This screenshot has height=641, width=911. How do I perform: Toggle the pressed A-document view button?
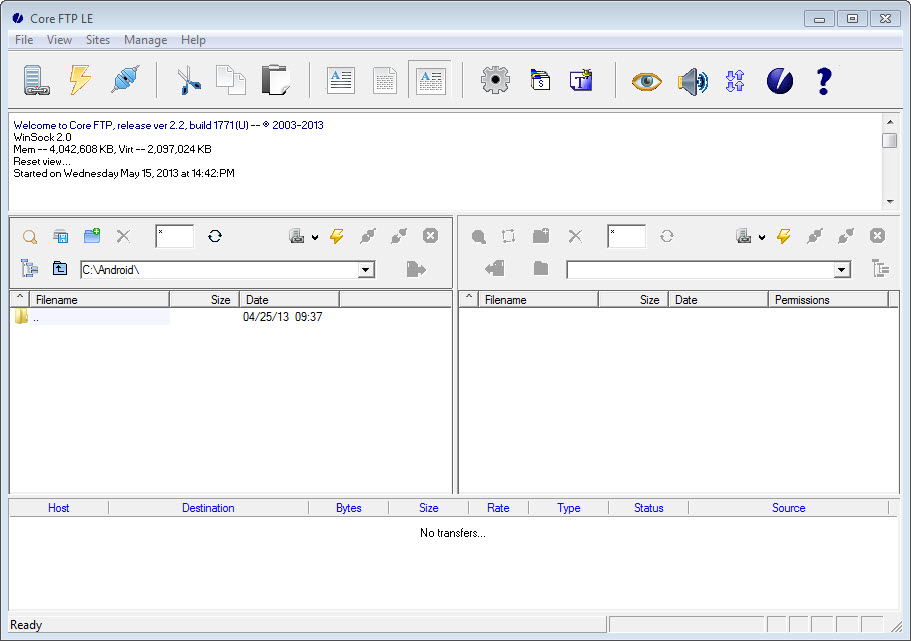tap(430, 80)
